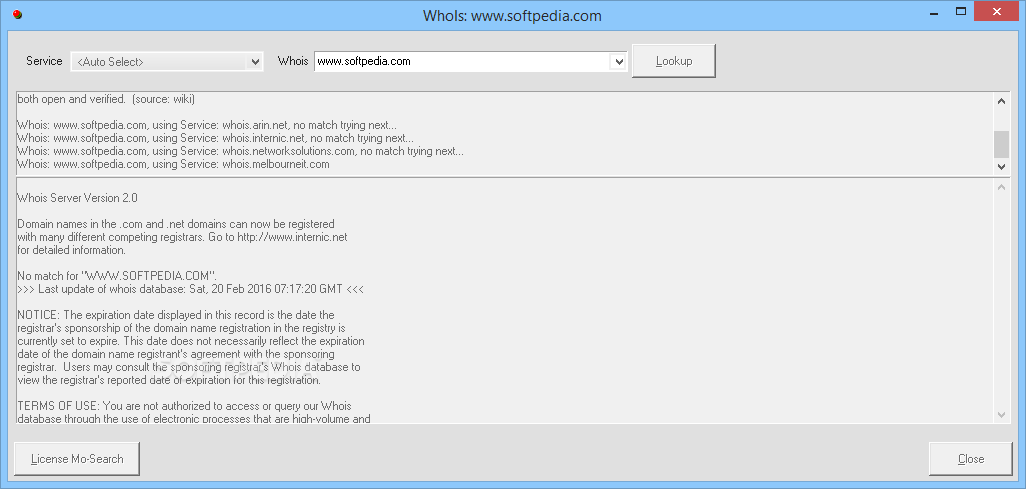
Task: Click the 'Last update of whois database' line
Action: (x=190, y=289)
